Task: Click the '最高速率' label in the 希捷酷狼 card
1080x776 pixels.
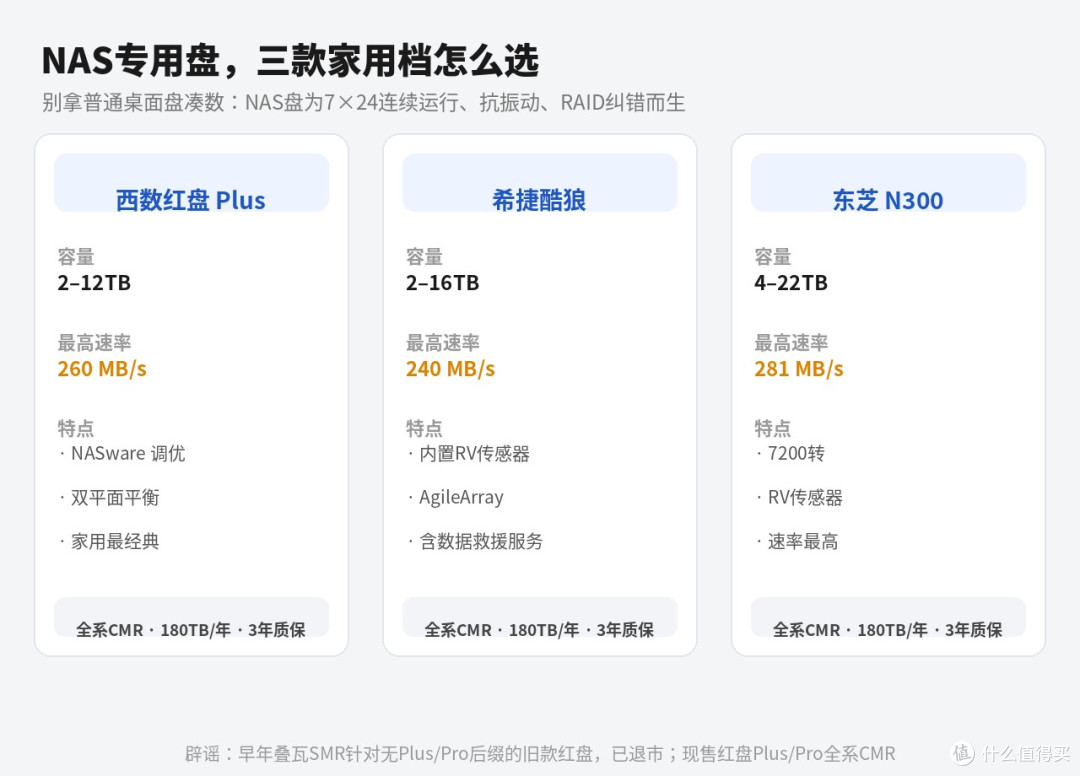Action: [x=443, y=343]
